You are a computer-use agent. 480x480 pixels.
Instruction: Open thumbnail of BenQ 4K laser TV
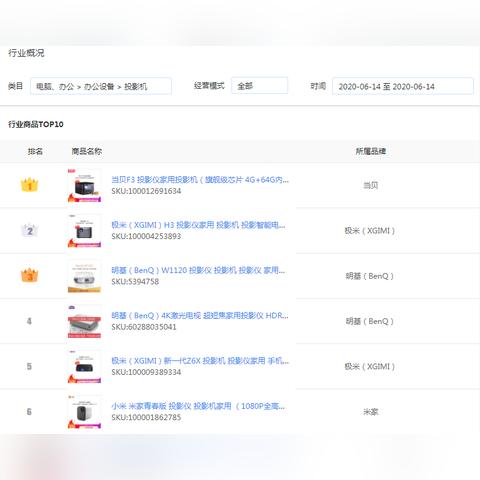coord(84,322)
